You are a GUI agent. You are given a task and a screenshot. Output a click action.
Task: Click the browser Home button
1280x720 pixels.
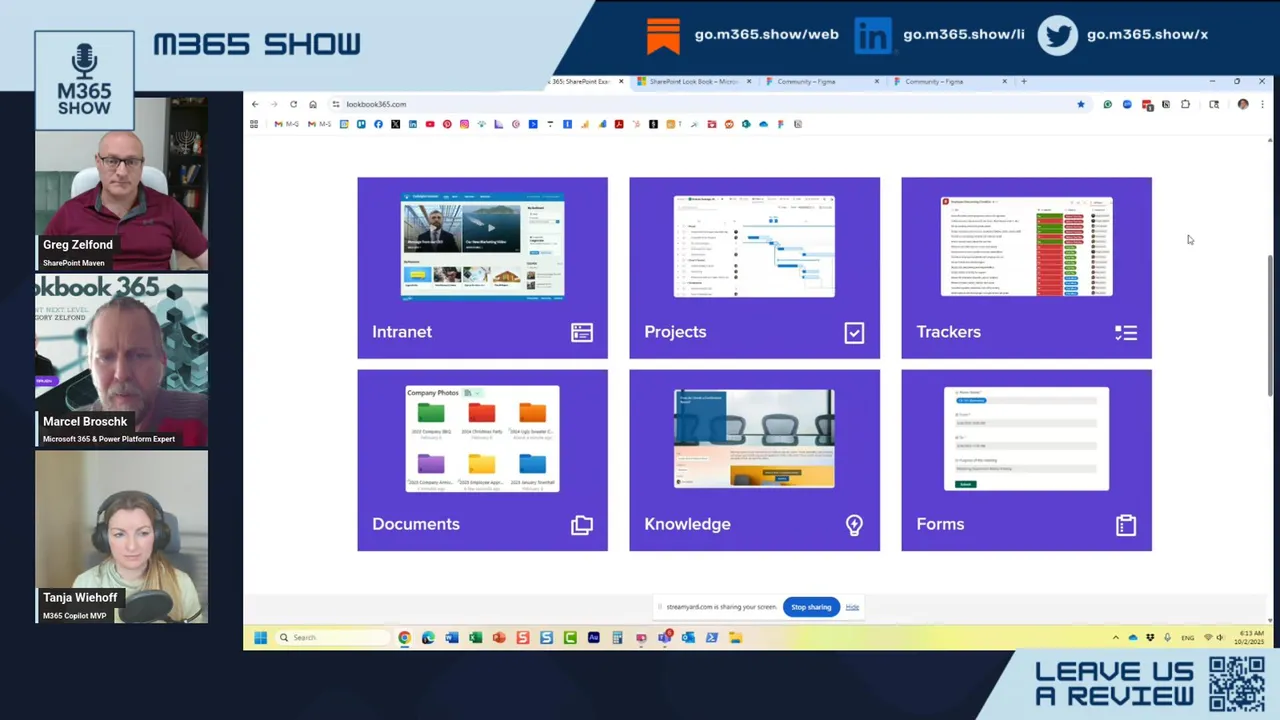(313, 104)
